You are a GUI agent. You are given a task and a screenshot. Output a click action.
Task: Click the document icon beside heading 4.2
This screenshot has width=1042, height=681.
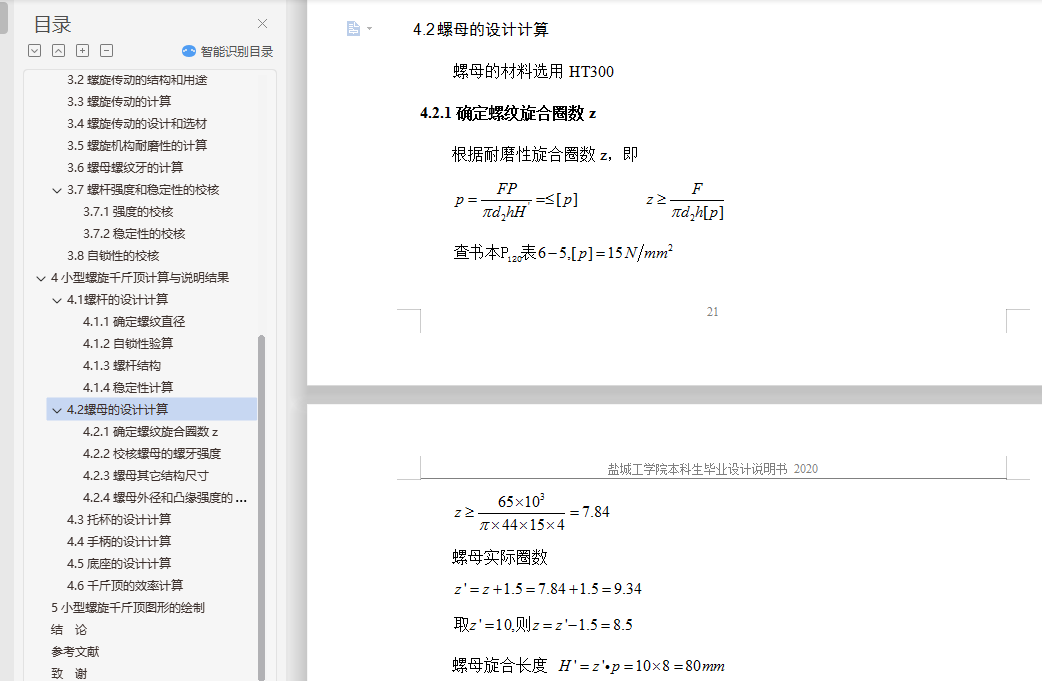tap(354, 29)
